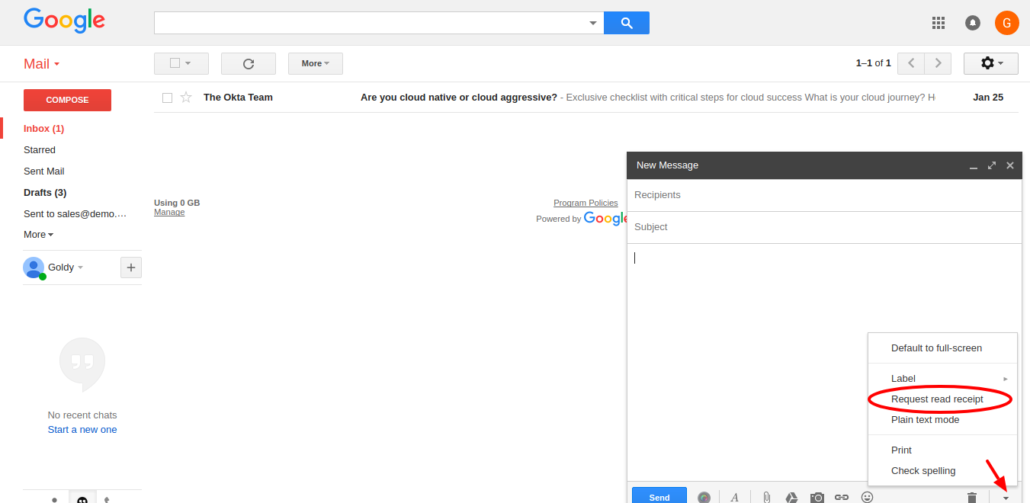
Task: Star The Okta Team email
Action: click(x=186, y=97)
